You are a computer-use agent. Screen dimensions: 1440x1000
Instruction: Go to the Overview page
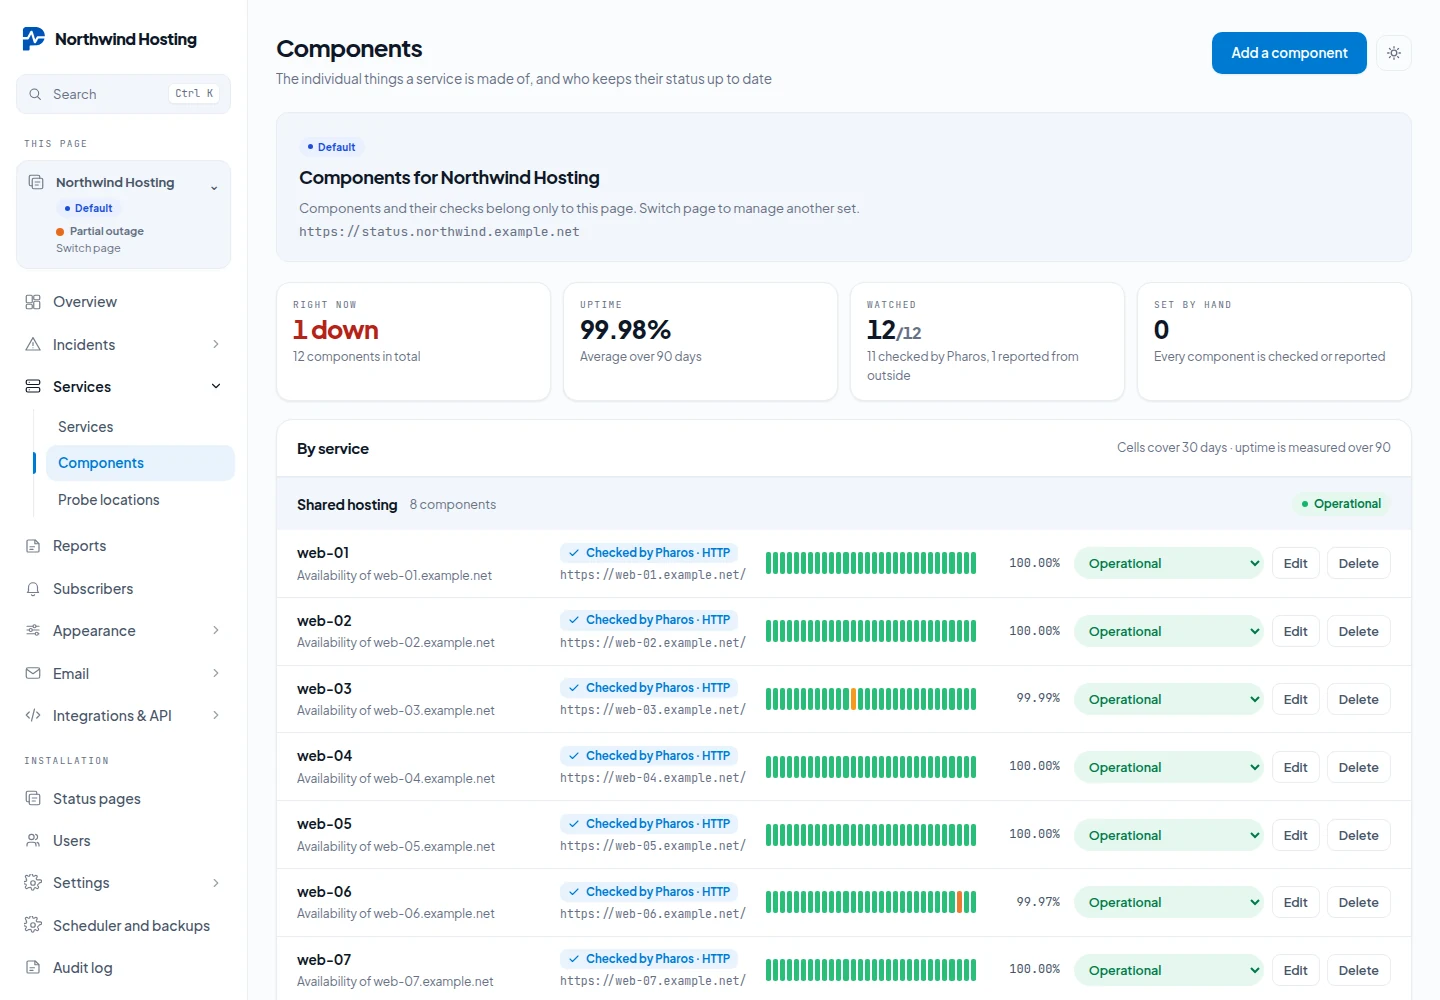coord(124,302)
